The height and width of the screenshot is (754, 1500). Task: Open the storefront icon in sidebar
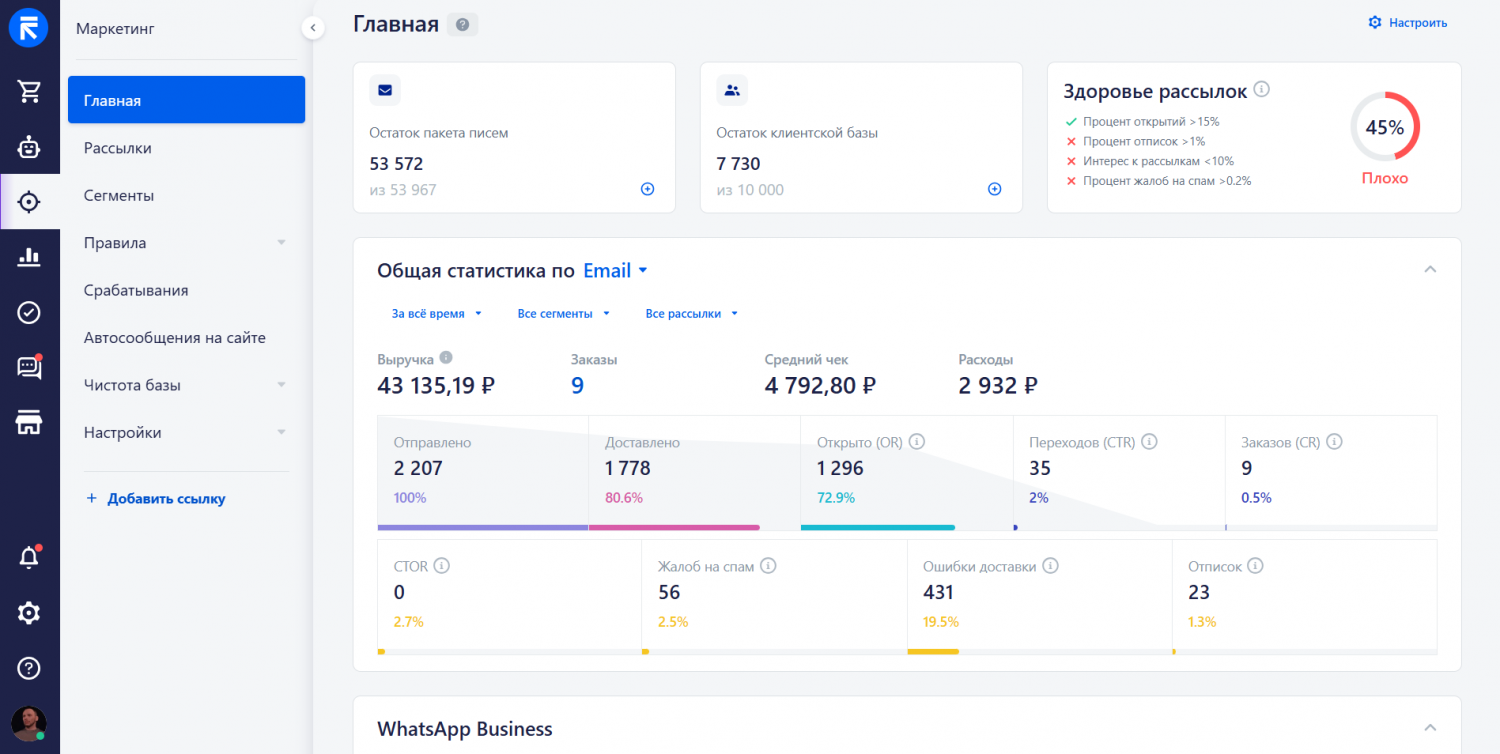point(29,422)
